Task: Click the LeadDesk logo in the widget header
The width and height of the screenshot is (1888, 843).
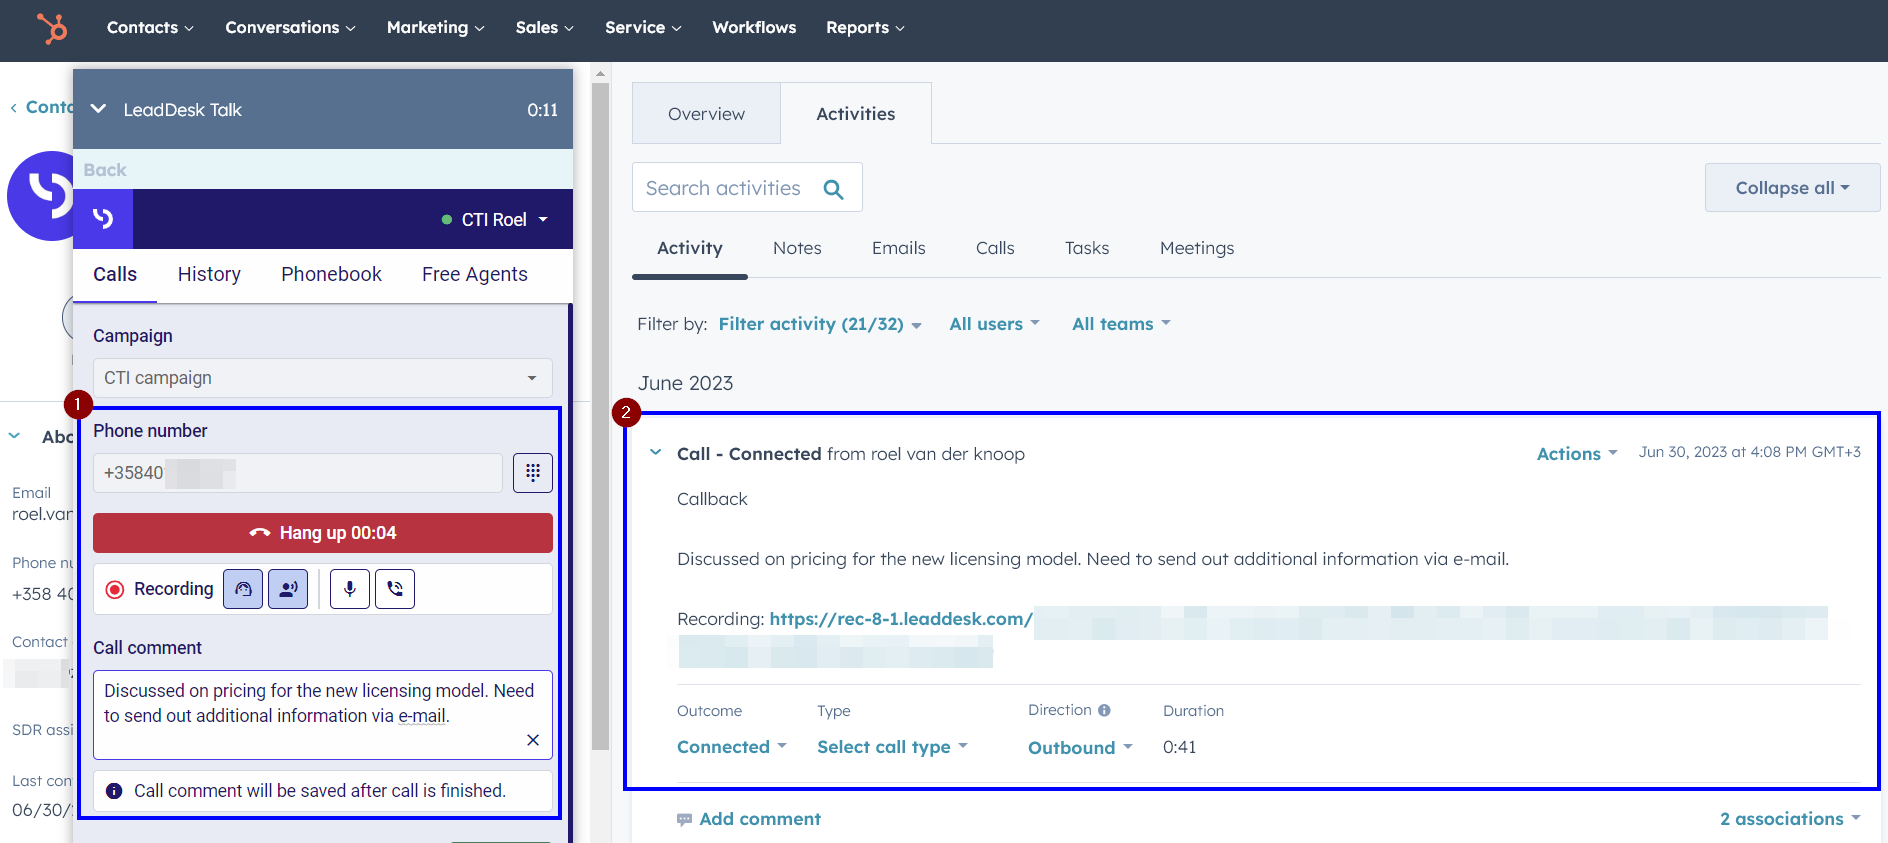Action: click(x=103, y=219)
